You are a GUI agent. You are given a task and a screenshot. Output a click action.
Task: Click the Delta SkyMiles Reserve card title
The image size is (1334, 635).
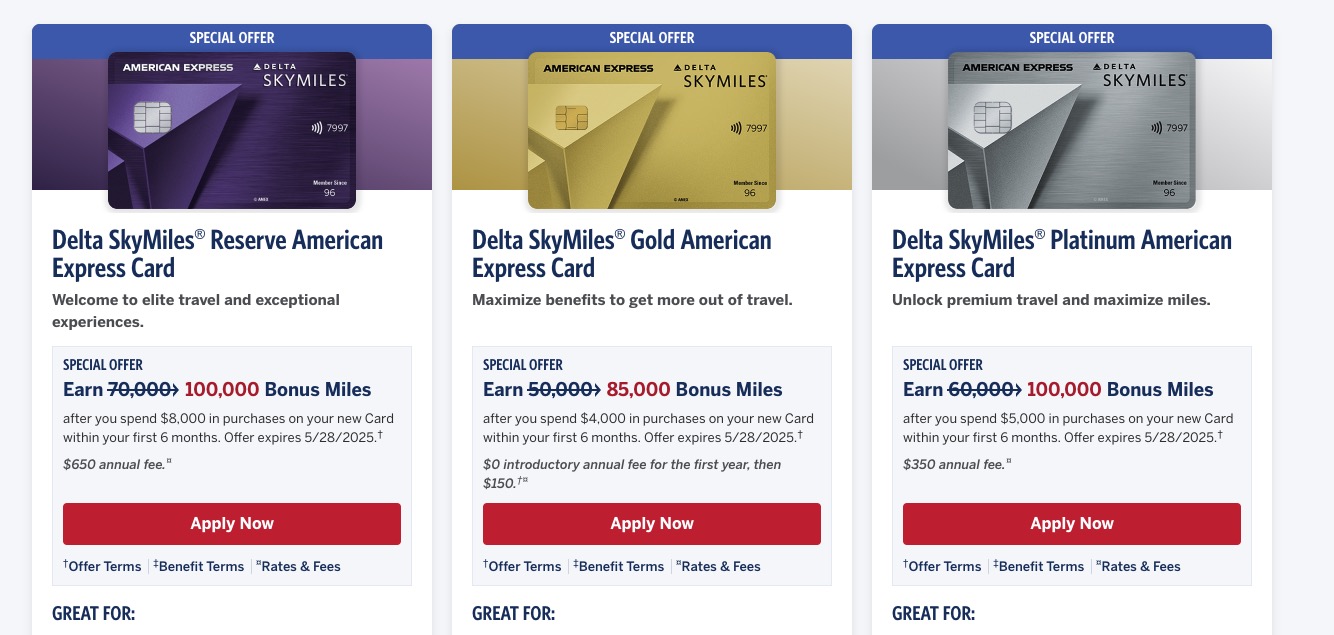217,254
